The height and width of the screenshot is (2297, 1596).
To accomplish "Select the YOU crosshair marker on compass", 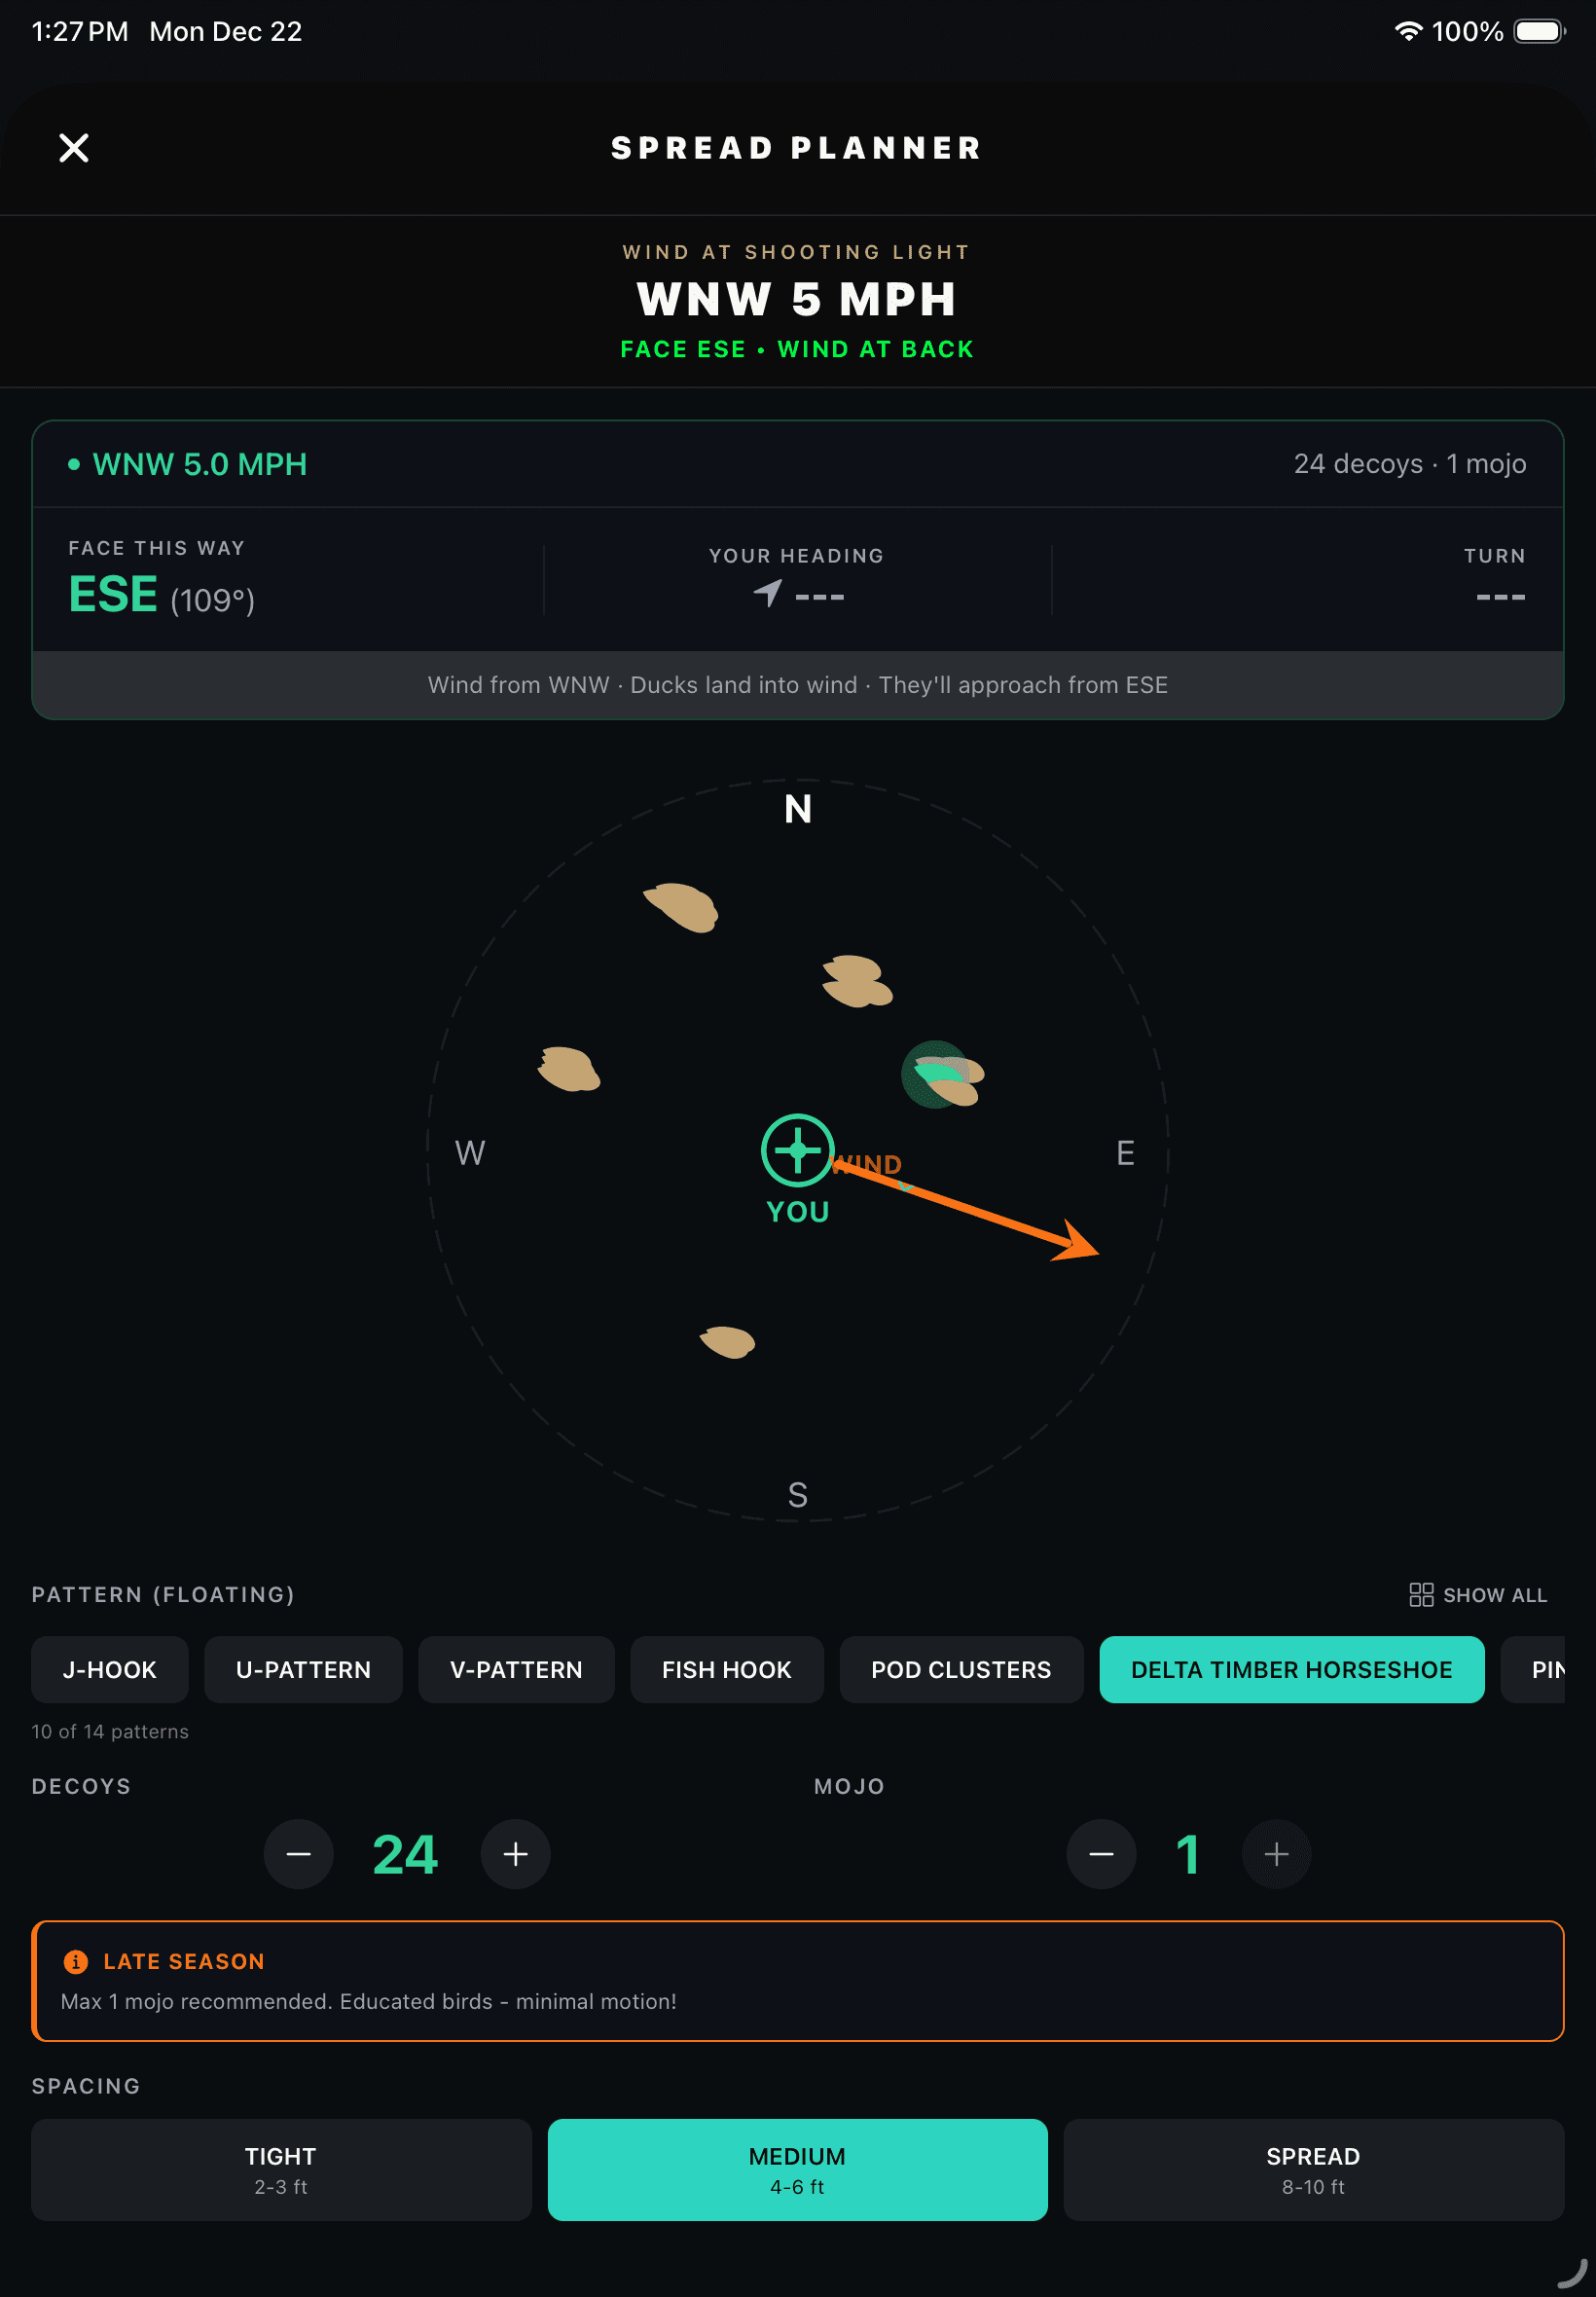I will click(796, 1152).
